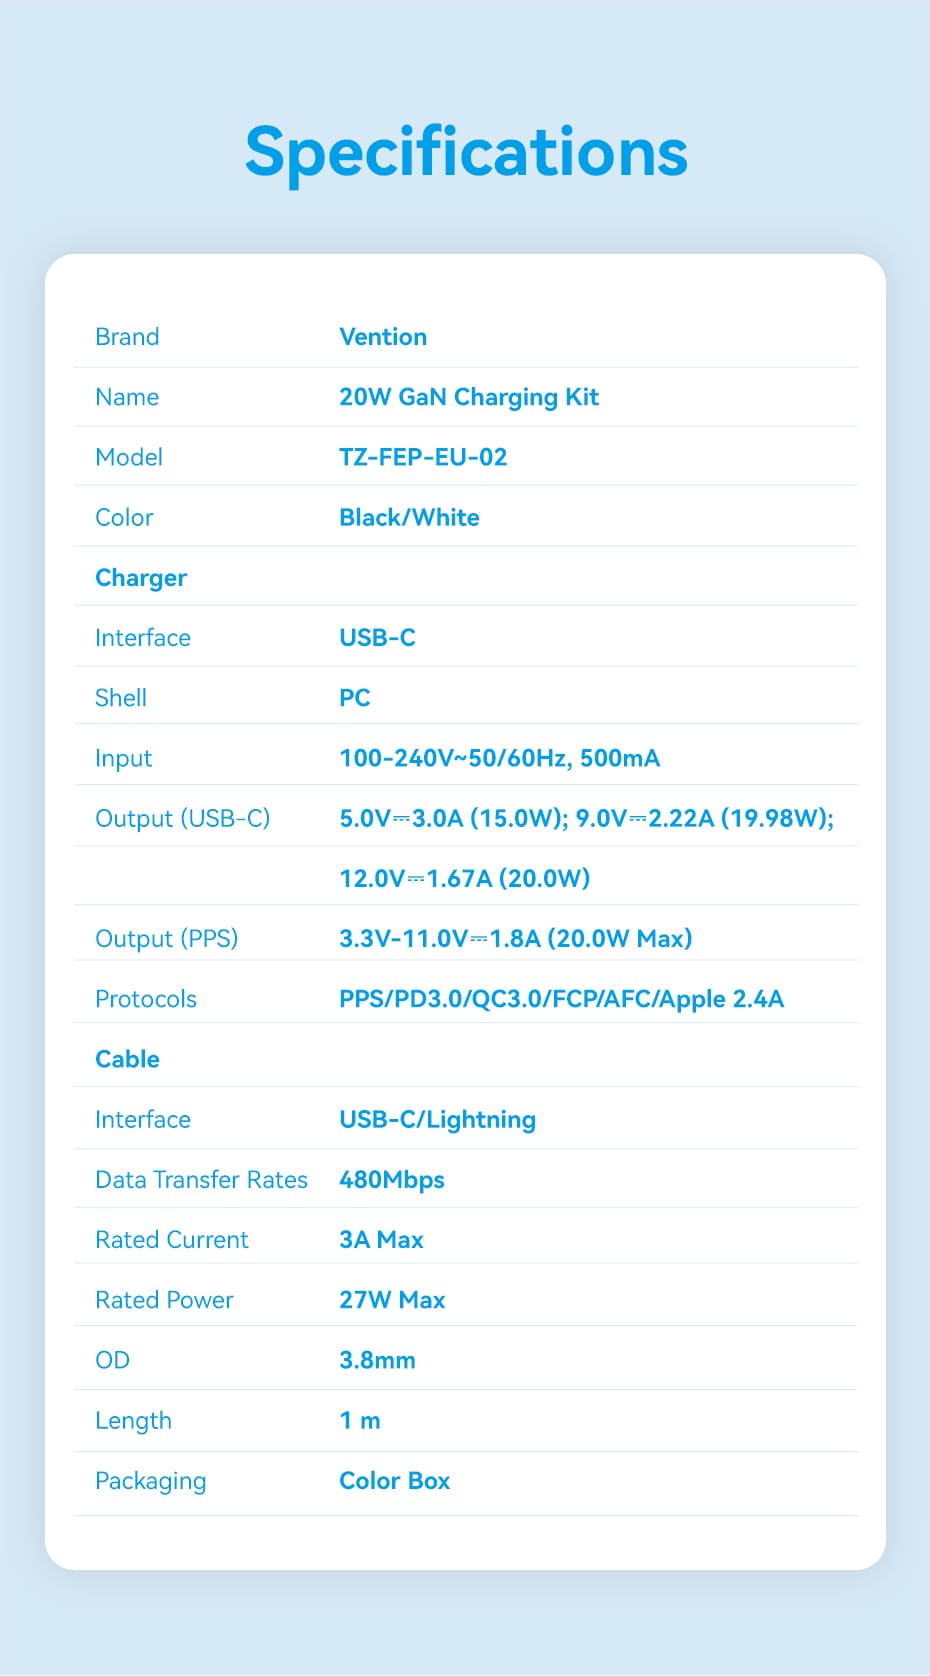Select the 'Shell' label
Screen dimensions: 930x1676
(121, 698)
